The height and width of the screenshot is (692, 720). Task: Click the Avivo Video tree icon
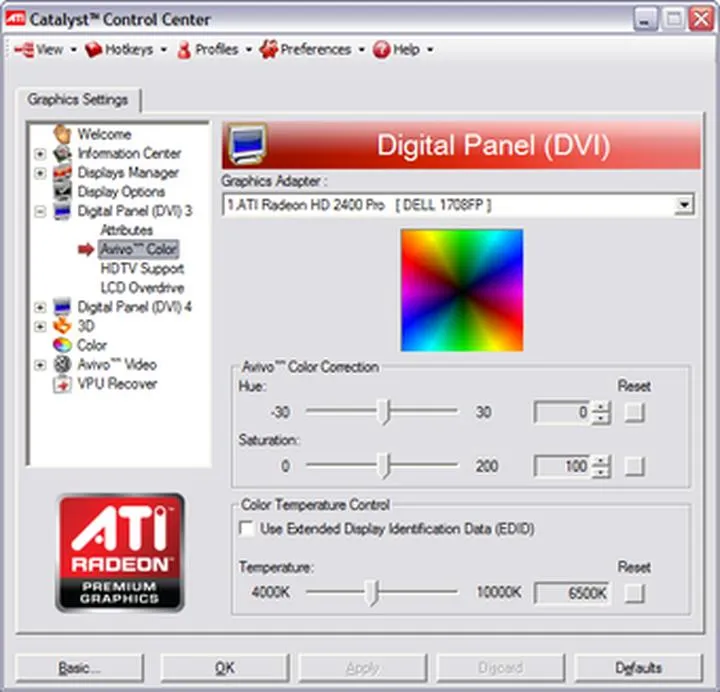[62, 365]
